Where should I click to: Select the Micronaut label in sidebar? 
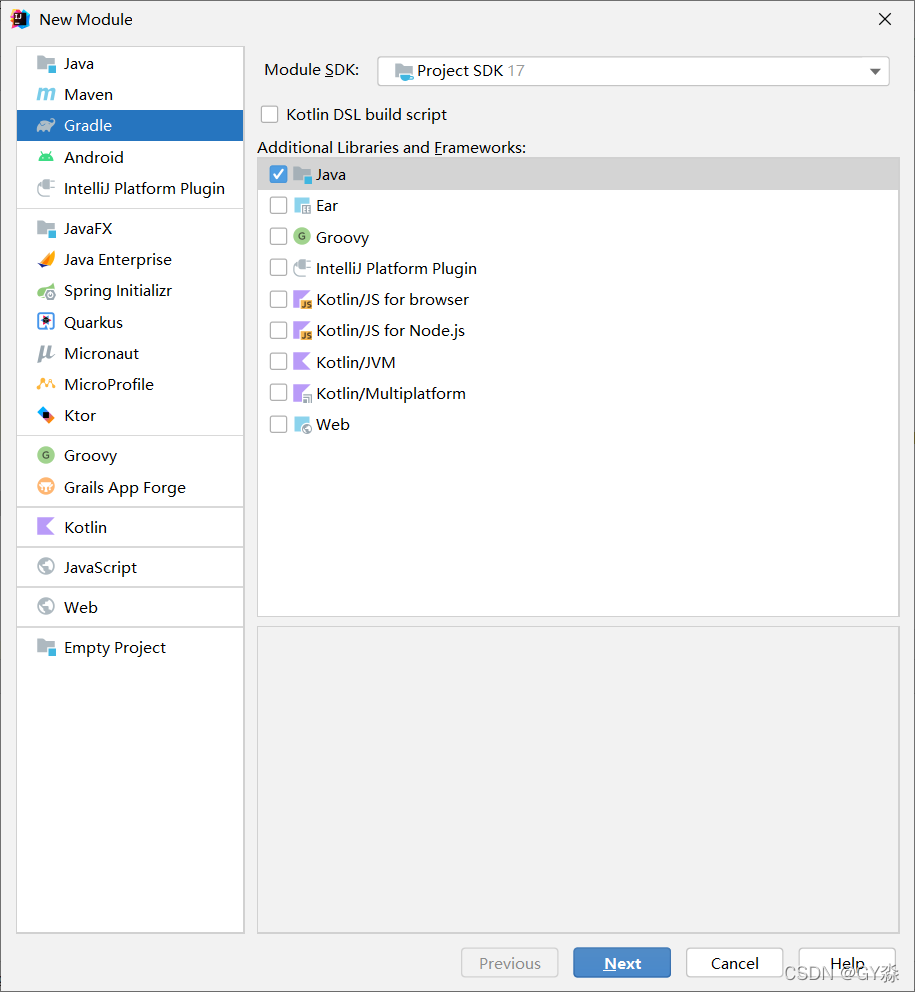[101, 354]
